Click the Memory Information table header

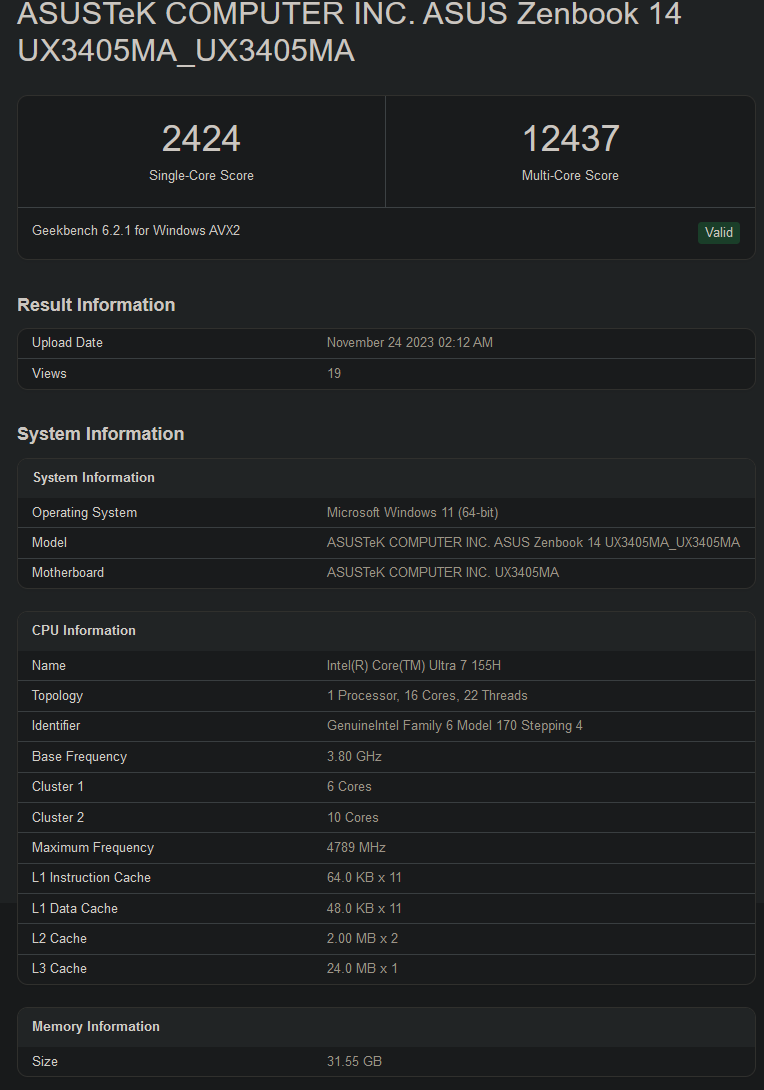coord(96,1027)
